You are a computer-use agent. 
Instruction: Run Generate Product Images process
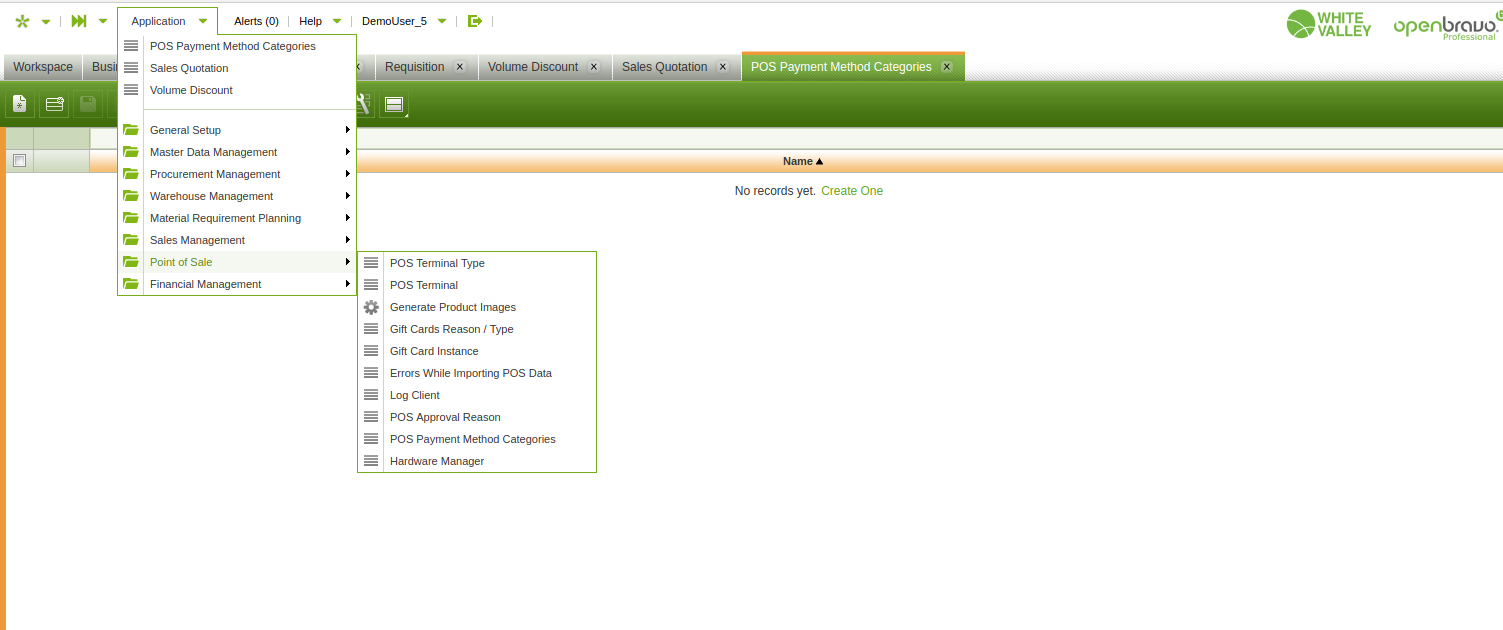(477, 307)
